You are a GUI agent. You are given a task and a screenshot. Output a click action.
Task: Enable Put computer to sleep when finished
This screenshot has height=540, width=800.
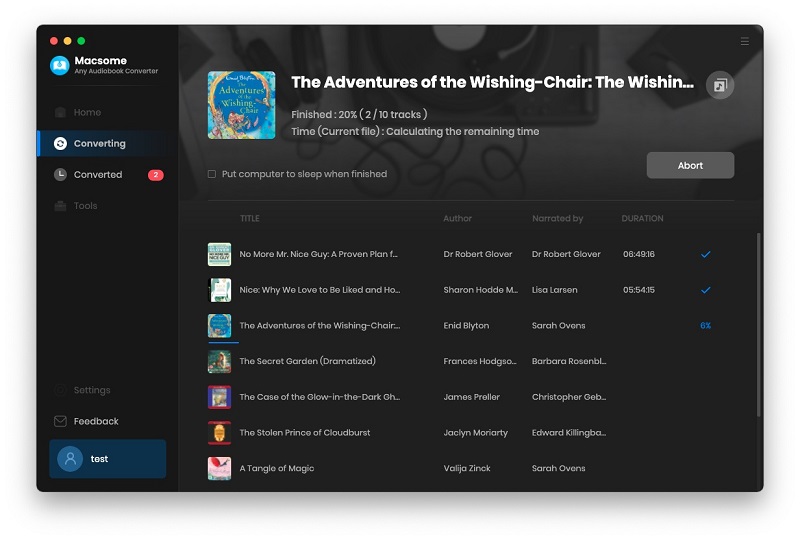212,174
